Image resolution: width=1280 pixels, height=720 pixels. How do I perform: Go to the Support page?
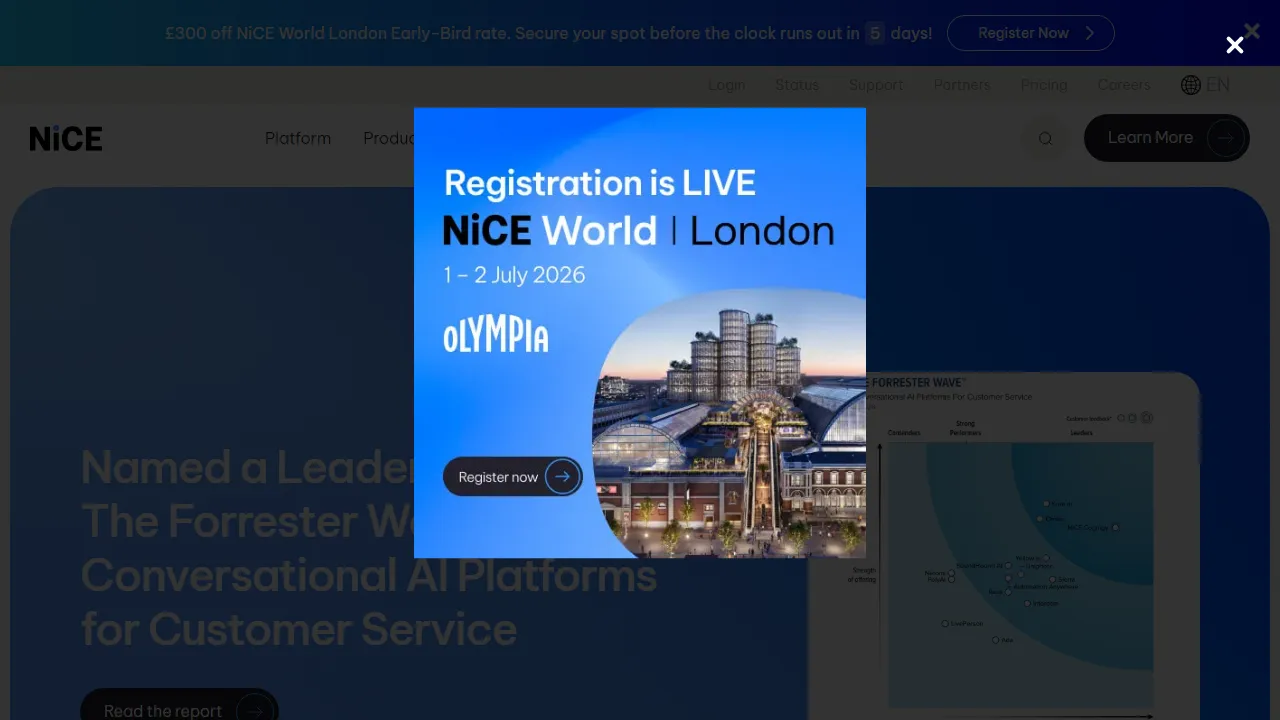pos(876,85)
